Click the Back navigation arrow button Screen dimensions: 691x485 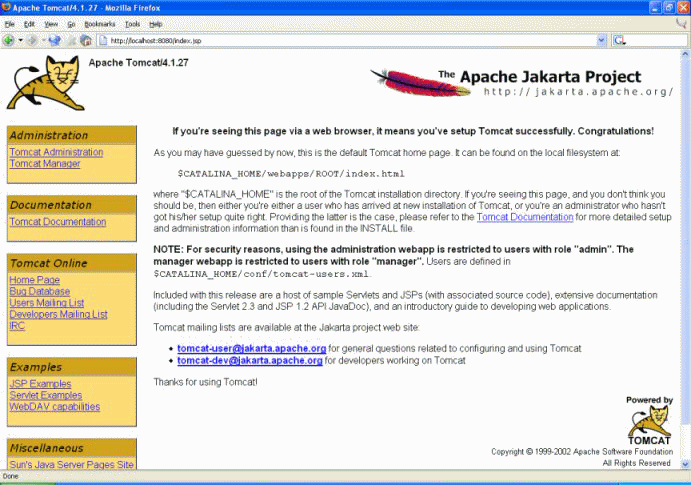tap(8, 41)
